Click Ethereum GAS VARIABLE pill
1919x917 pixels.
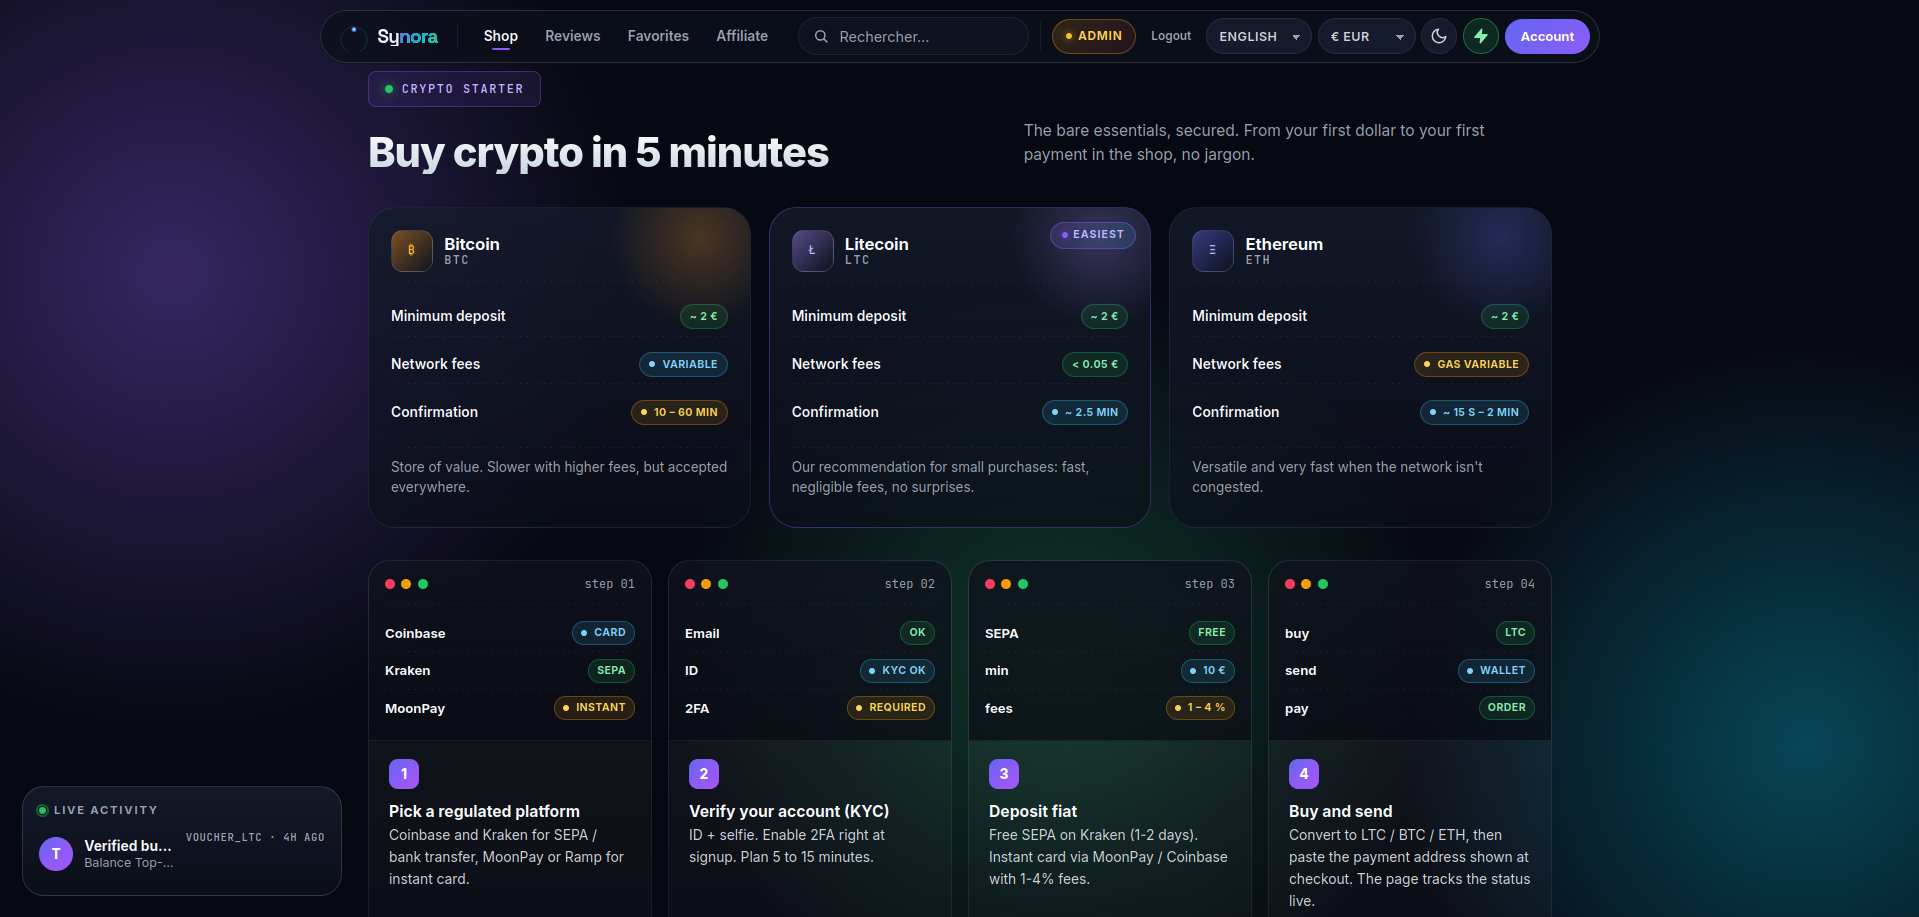[1471, 364]
